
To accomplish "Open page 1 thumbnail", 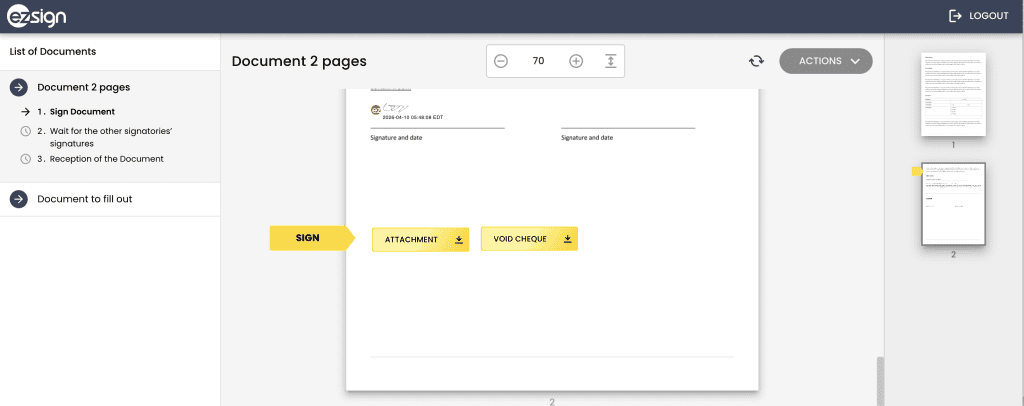I will (x=952, y=94).
